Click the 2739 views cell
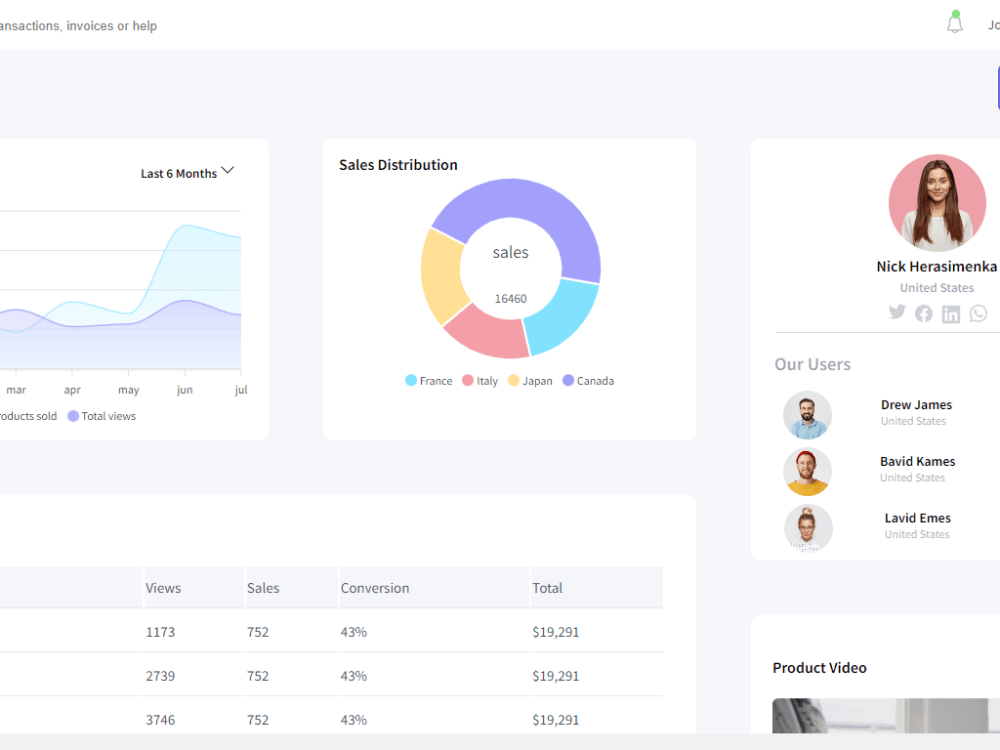The image size is (1000, 750). click(160, 676)
